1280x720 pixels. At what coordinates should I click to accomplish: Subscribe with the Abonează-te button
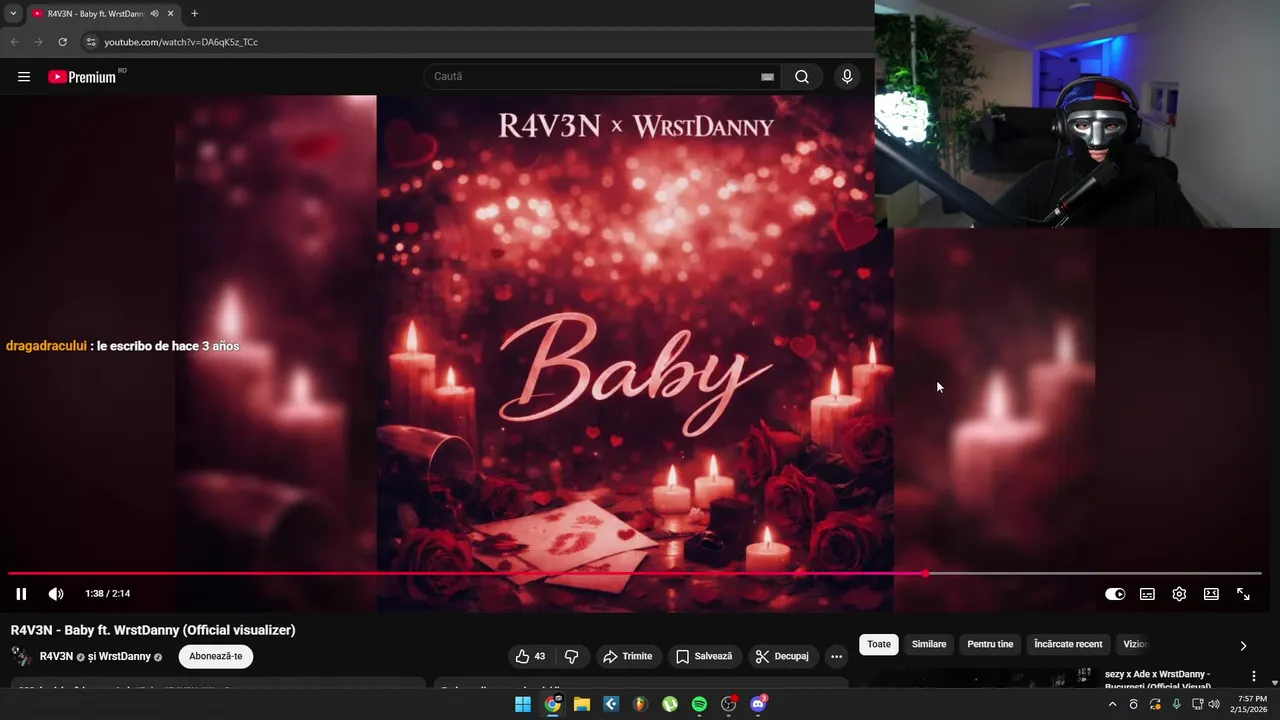pyautogui.click(x=216, y=656)
